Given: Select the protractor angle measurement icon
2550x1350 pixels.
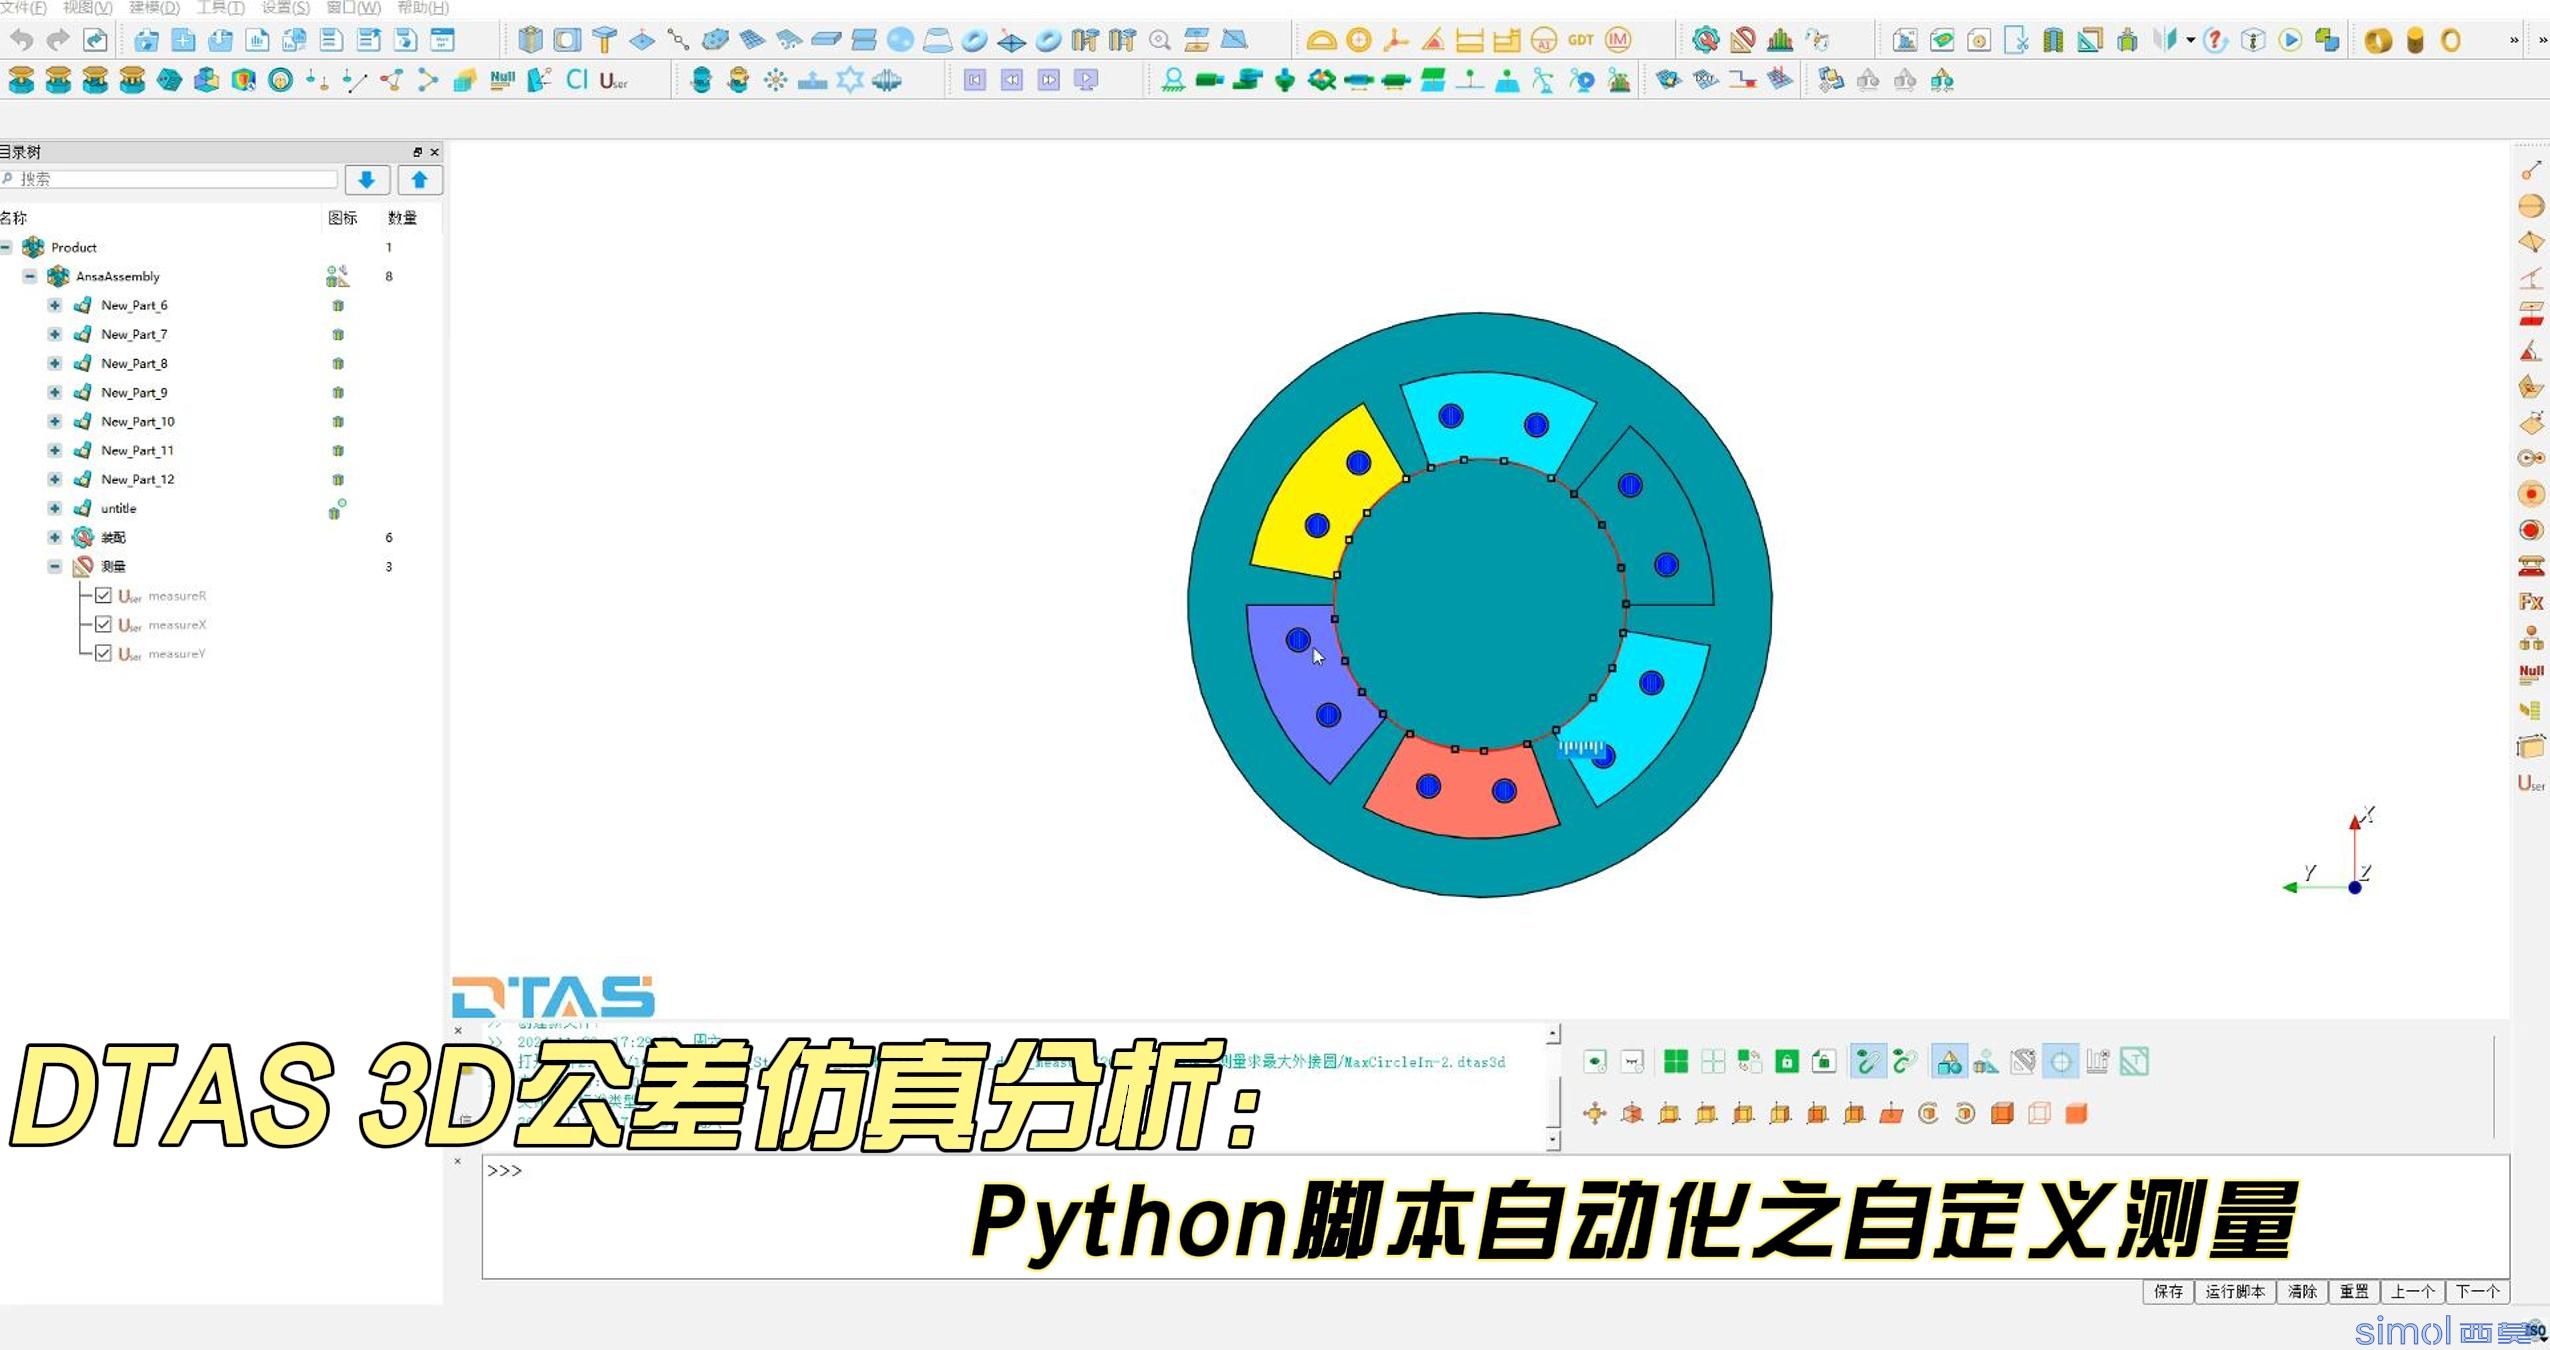Looking at the screenshot, I should [x=1321, y=40].
